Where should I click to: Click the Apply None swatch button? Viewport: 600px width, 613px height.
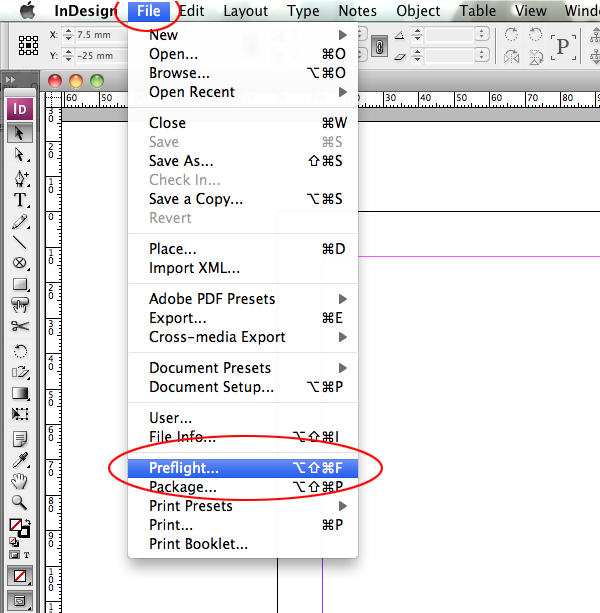click(20, 576)
